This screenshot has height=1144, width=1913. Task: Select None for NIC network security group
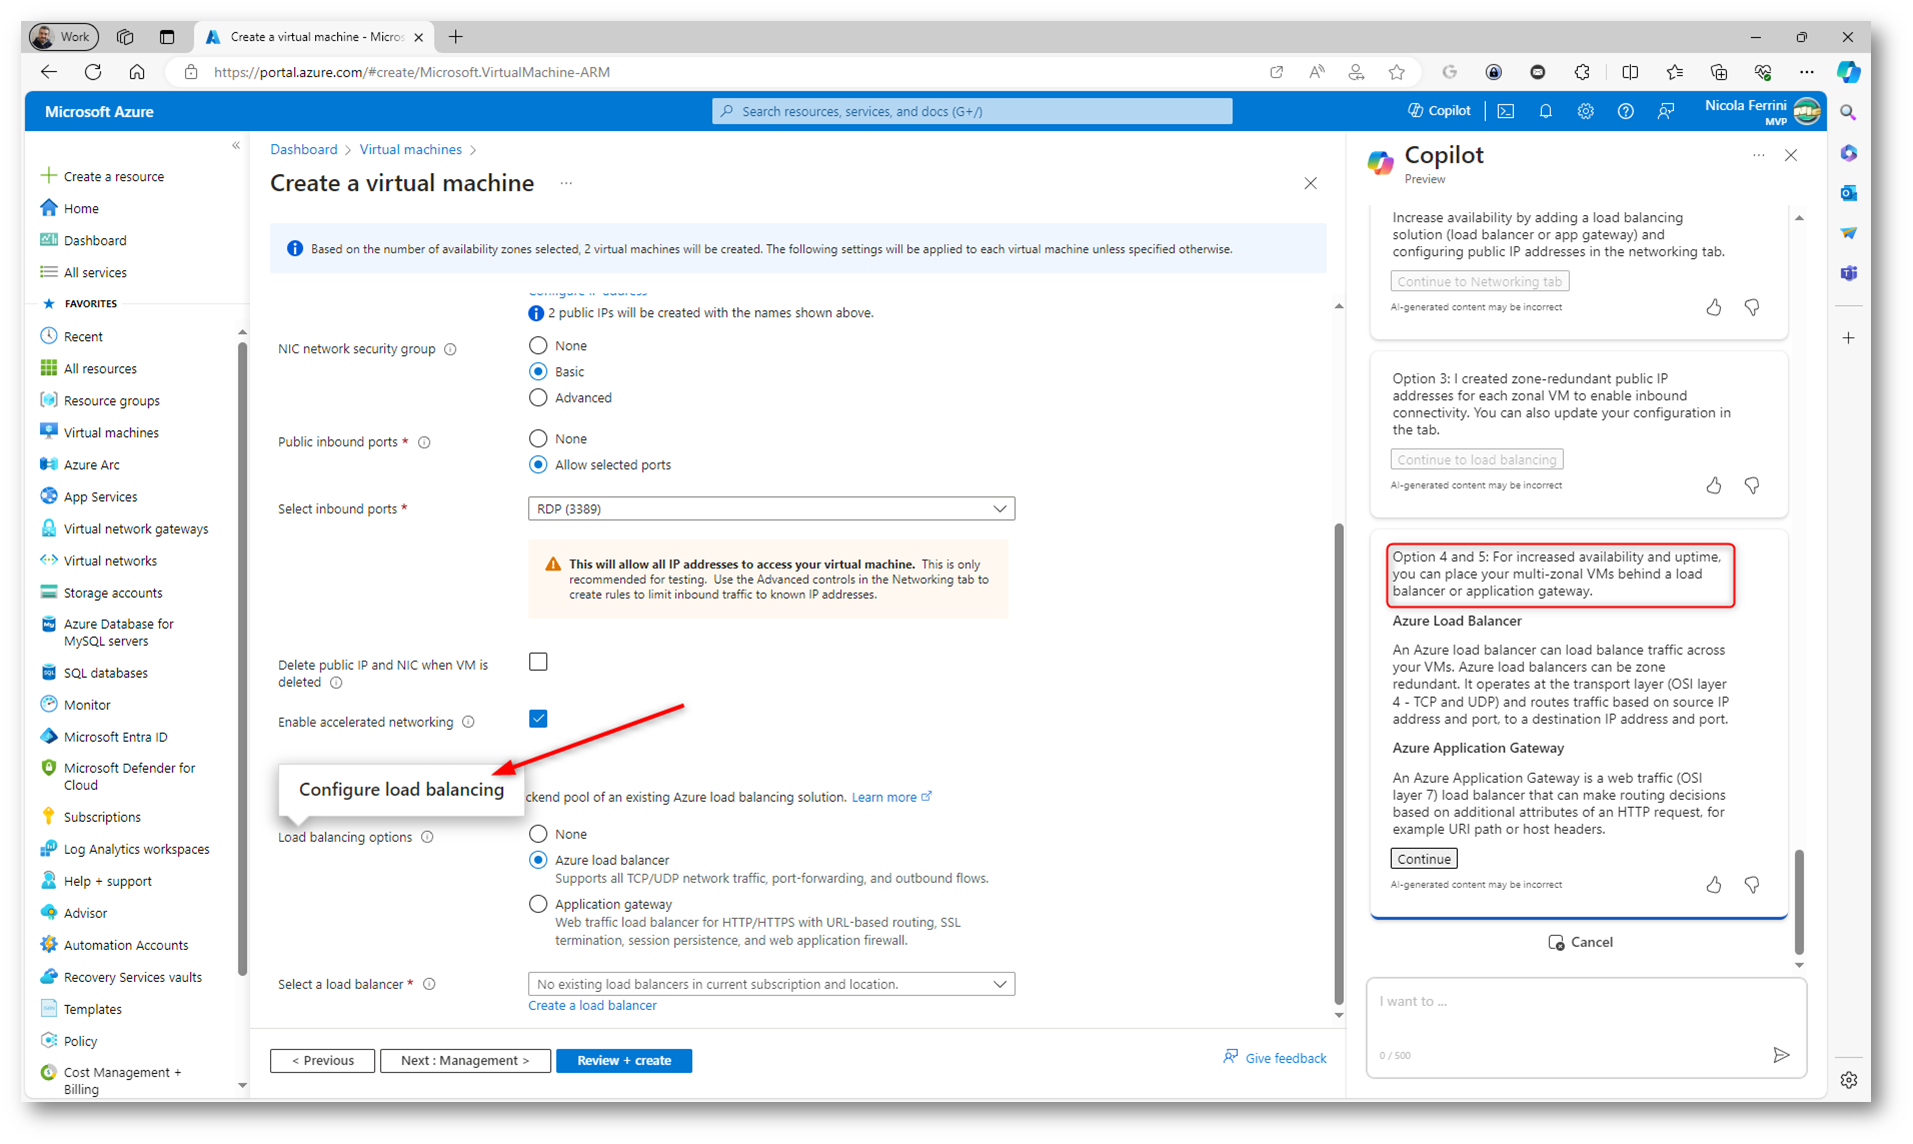538,345
